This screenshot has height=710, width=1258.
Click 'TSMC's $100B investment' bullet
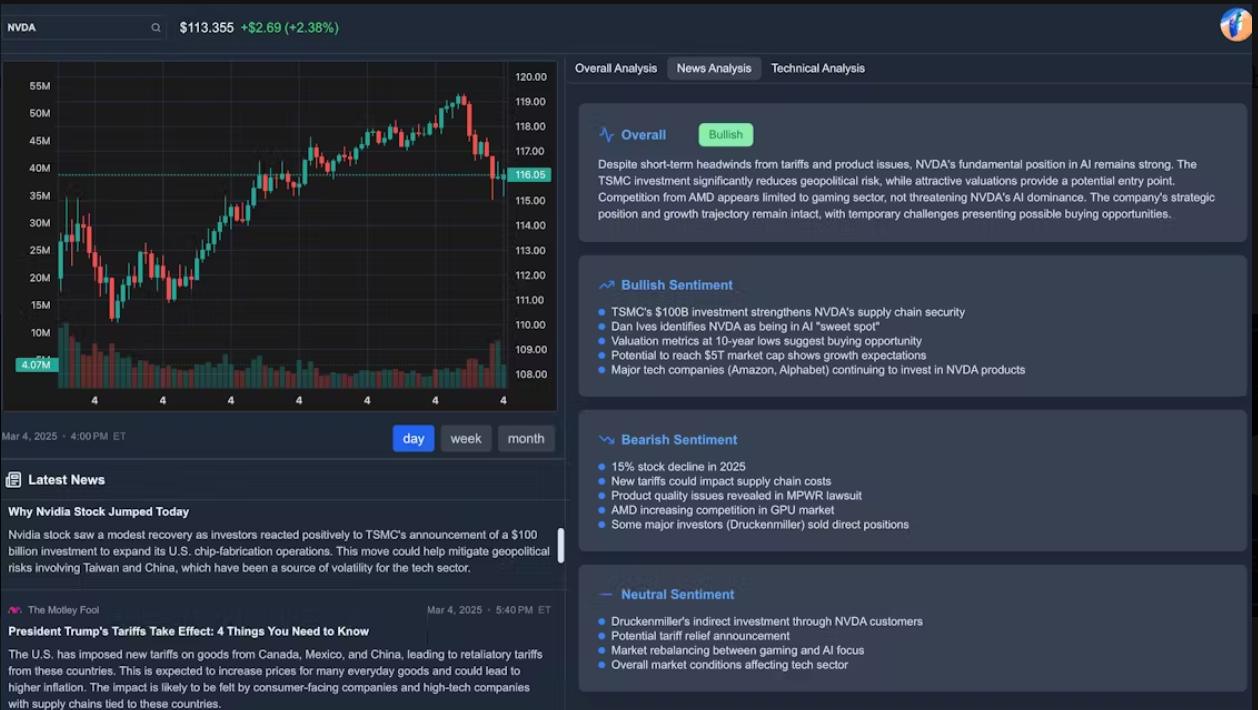[x=788, y=312]
